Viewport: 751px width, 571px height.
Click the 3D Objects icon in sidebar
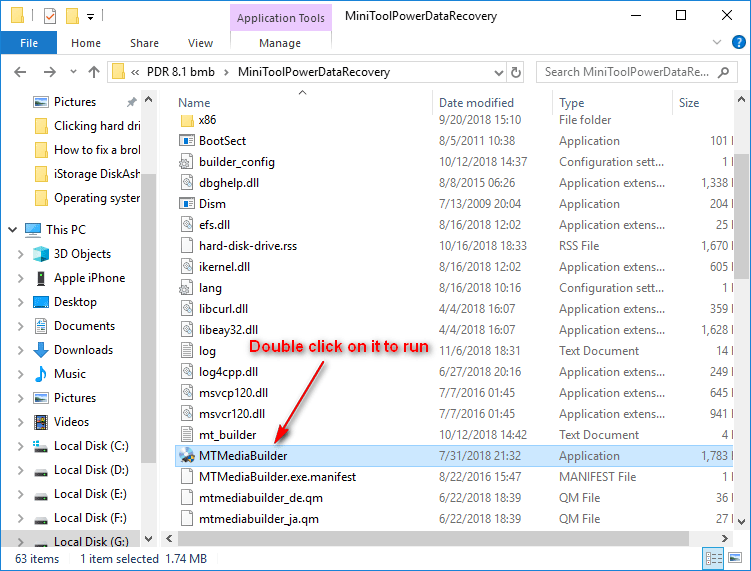point(41,254)
